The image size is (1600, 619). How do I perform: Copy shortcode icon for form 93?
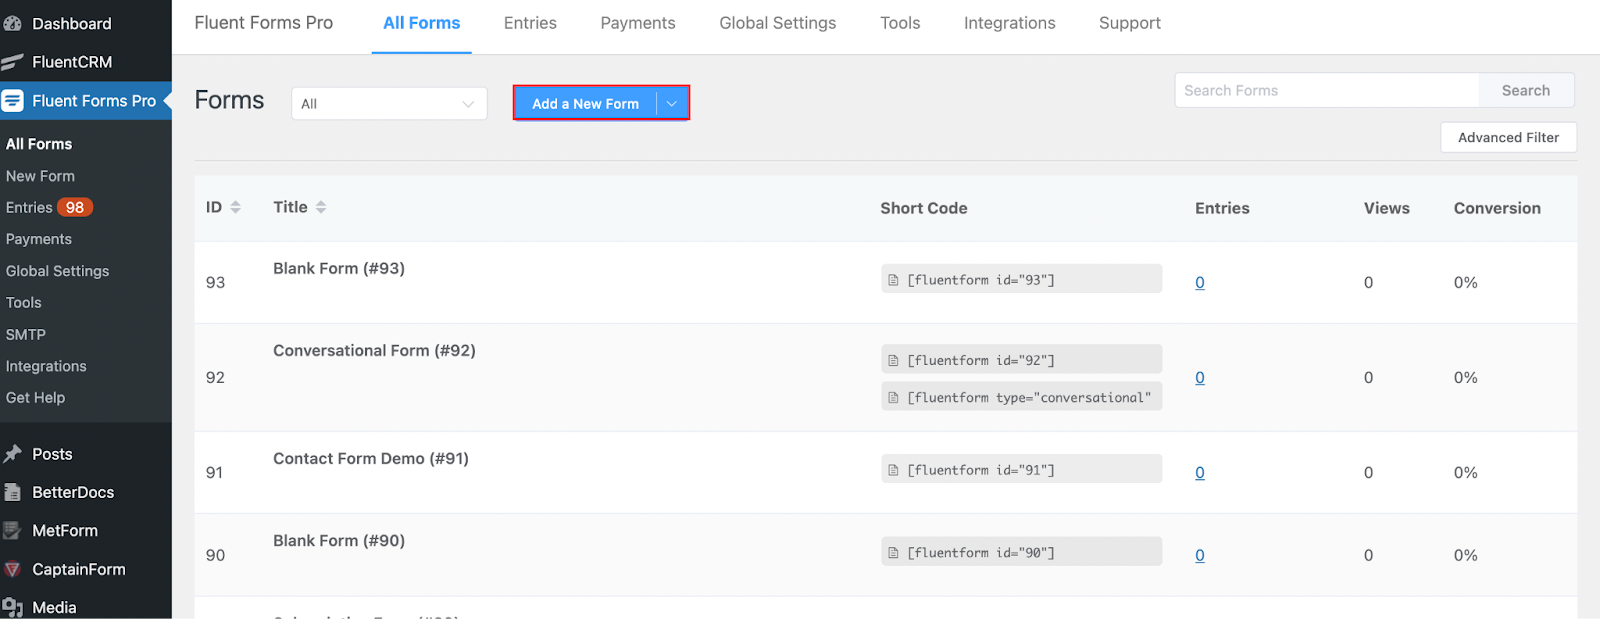893,280
